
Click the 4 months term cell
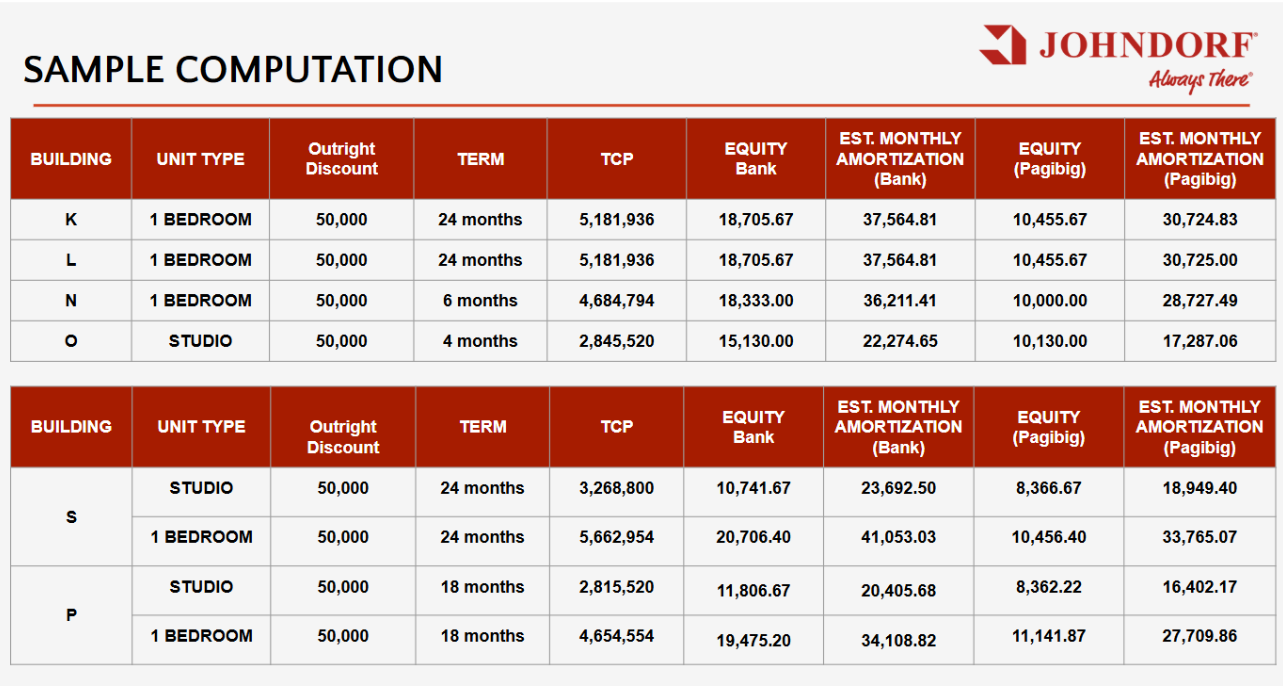click(480, 341)
